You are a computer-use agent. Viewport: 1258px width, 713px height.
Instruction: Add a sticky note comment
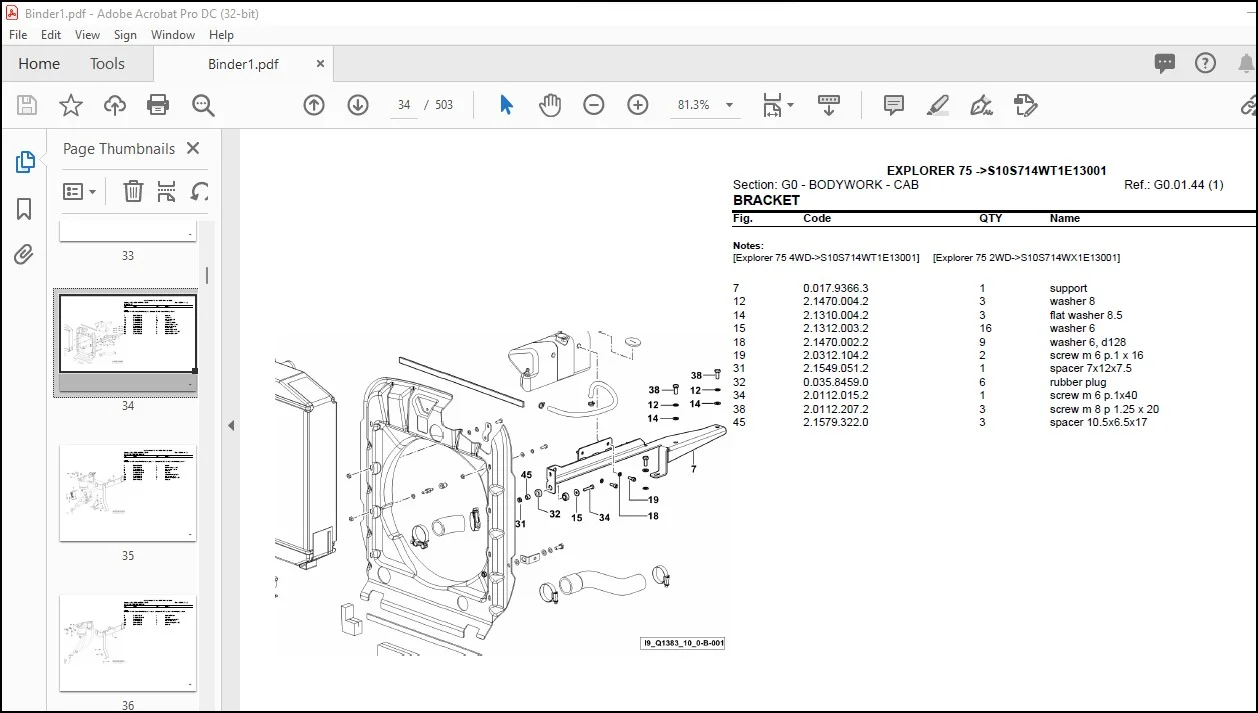(894, 105)
